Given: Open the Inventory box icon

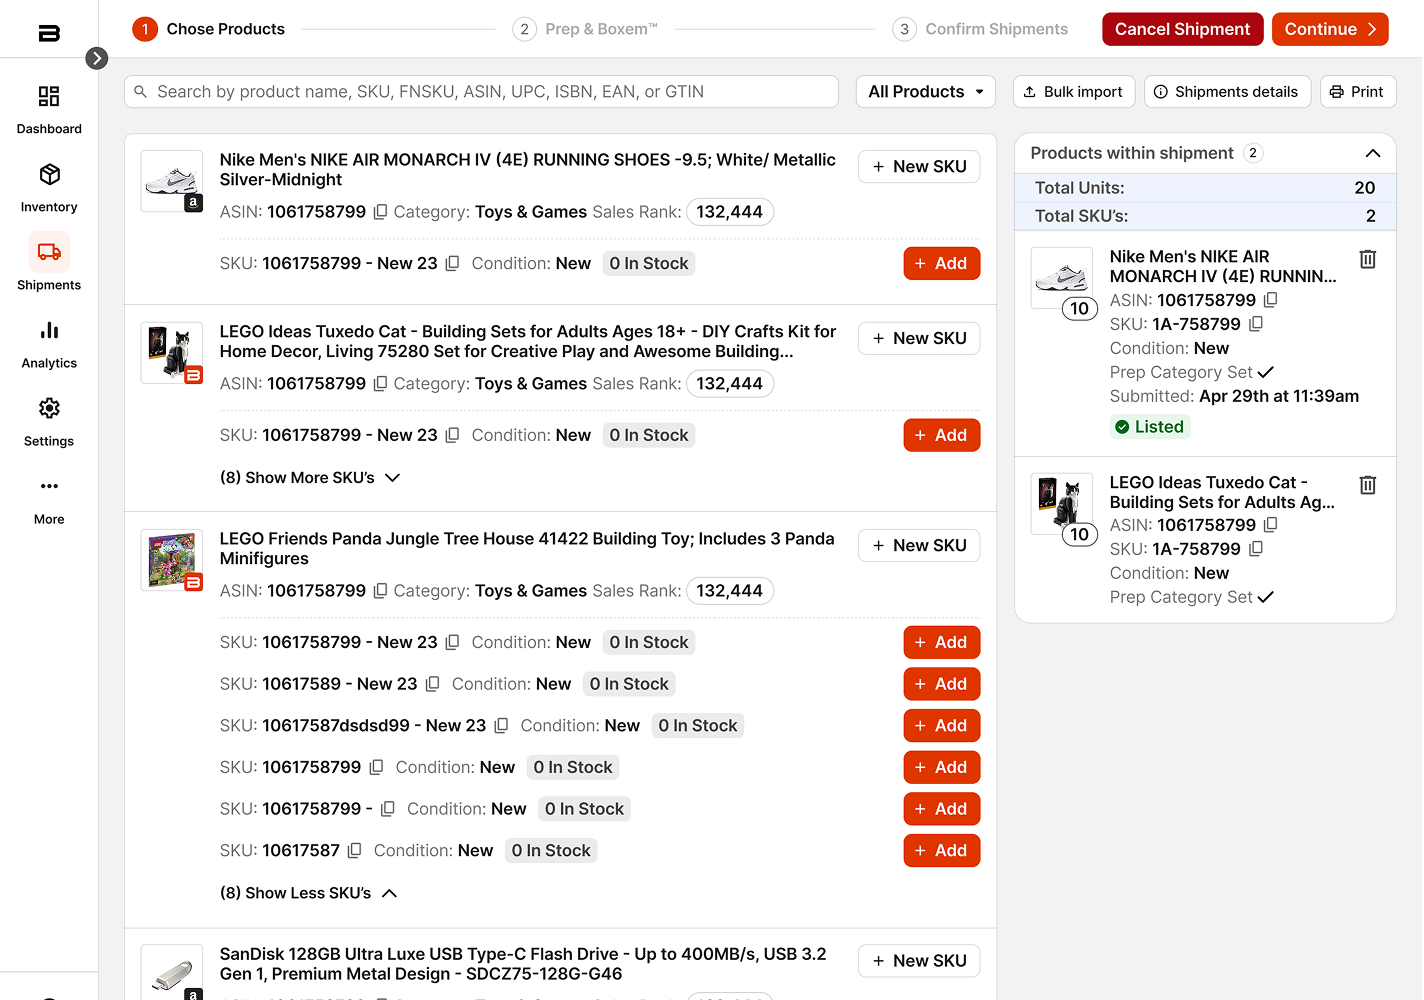Looking at the screenshot, I should [49, 174].
